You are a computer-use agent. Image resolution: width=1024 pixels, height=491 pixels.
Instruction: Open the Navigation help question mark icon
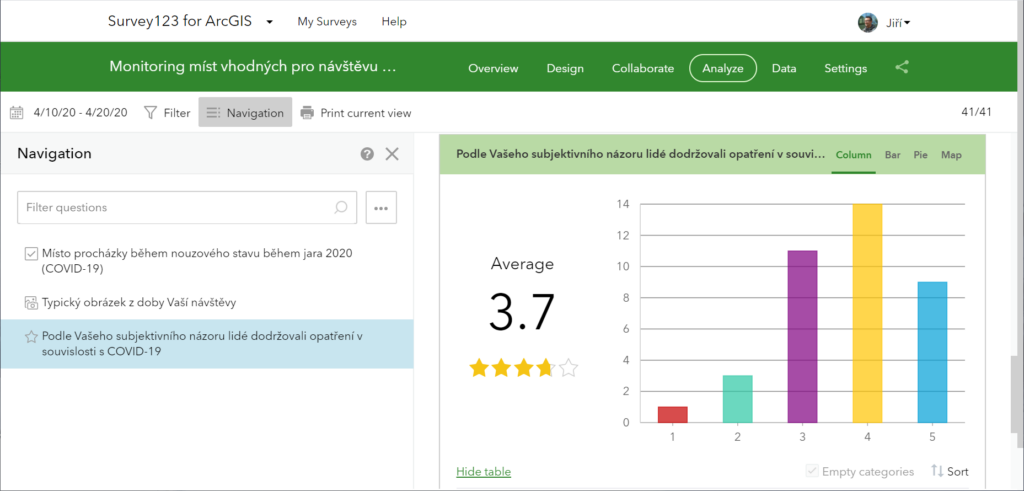(x=367, y=154)
